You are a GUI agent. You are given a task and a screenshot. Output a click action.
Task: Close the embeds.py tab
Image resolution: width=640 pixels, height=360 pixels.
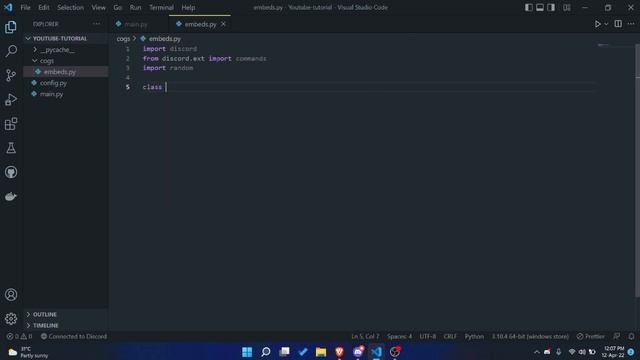pos(223,24)
